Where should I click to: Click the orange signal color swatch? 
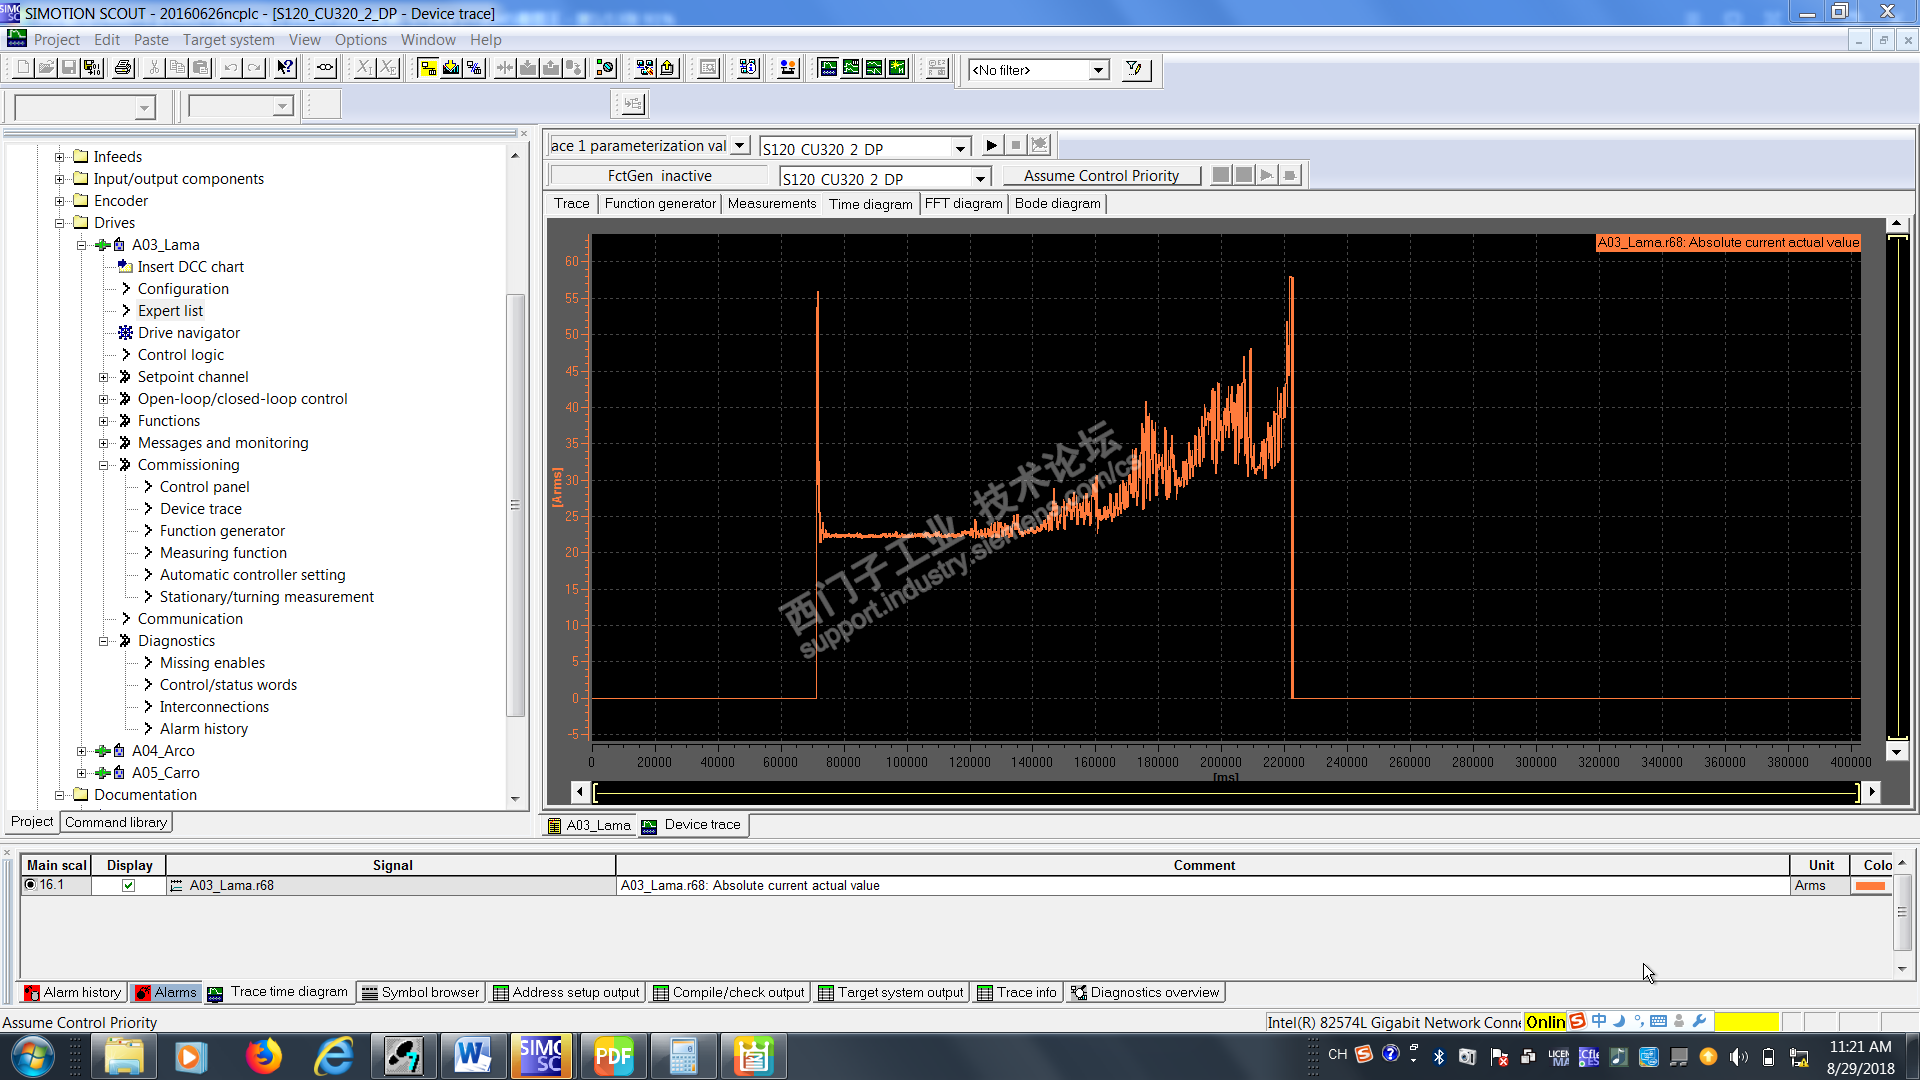[1869, 886]
